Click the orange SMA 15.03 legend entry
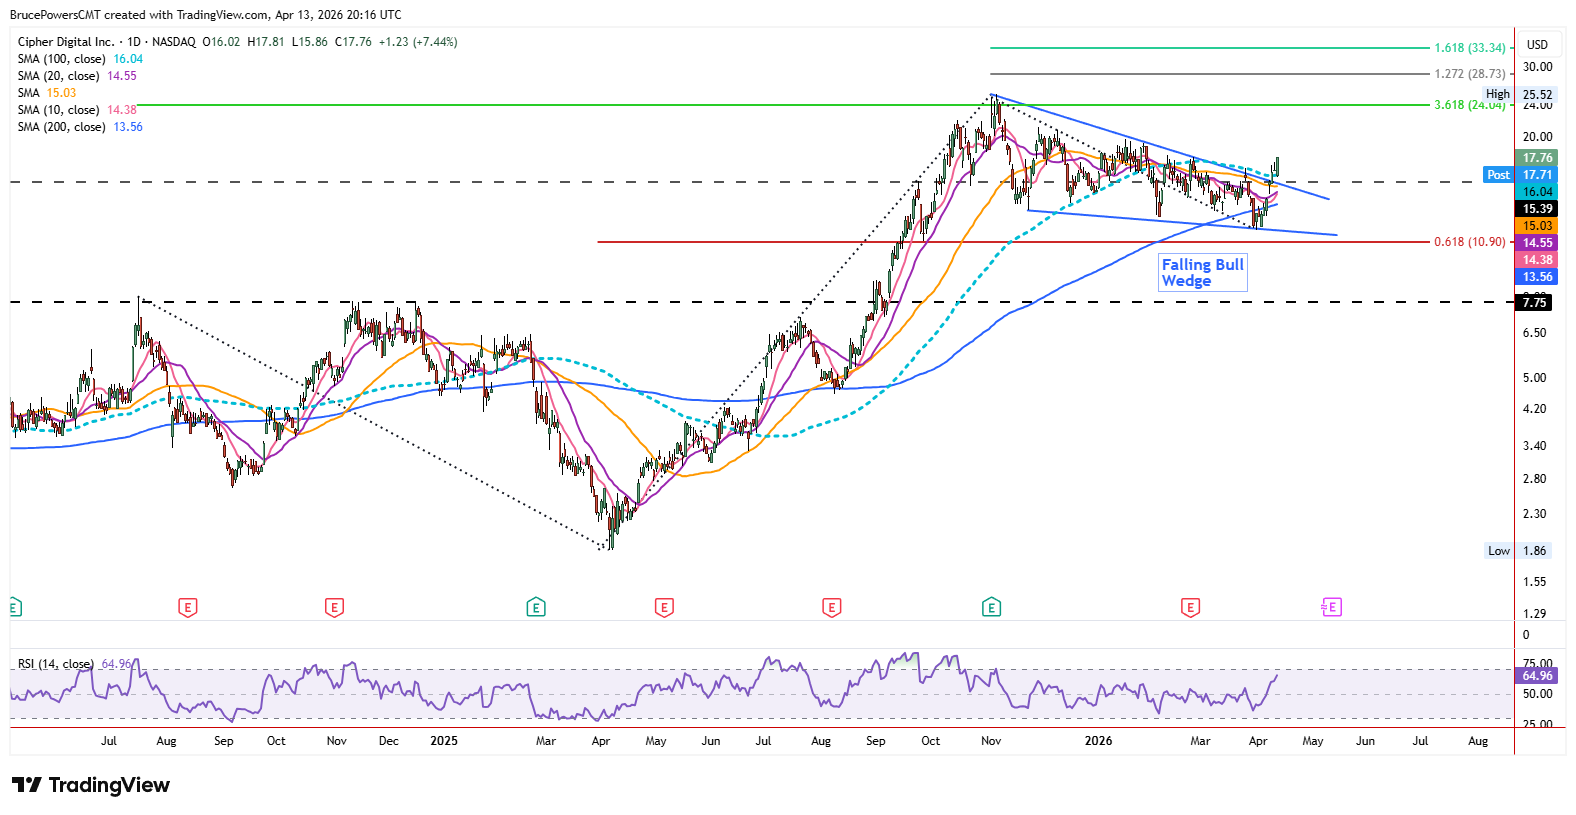The height and width of the screenshot is (815, 1576). [47, 93]
